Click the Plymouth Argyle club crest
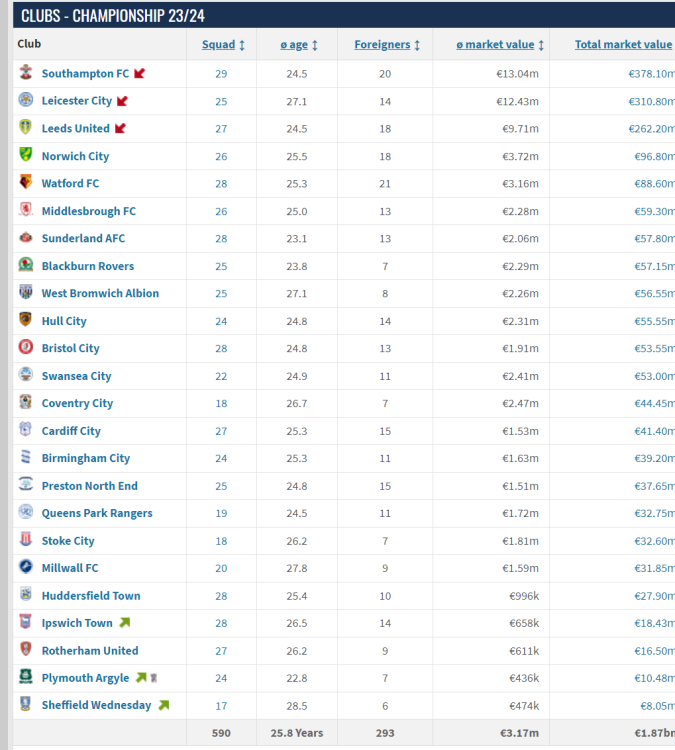The image size is (675, 750). pos(26,677)
